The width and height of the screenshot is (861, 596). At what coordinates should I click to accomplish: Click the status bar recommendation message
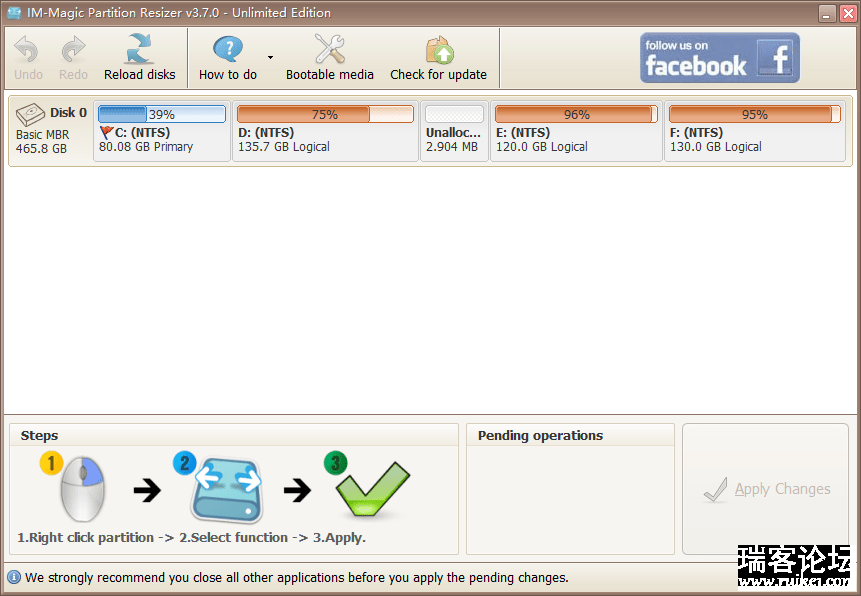coord(297,578)
